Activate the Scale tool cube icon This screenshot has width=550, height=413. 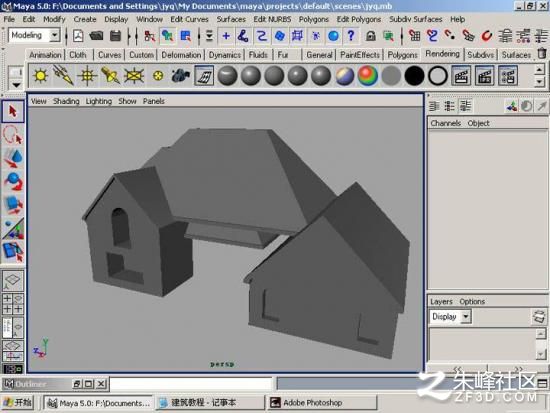[13, 205]
